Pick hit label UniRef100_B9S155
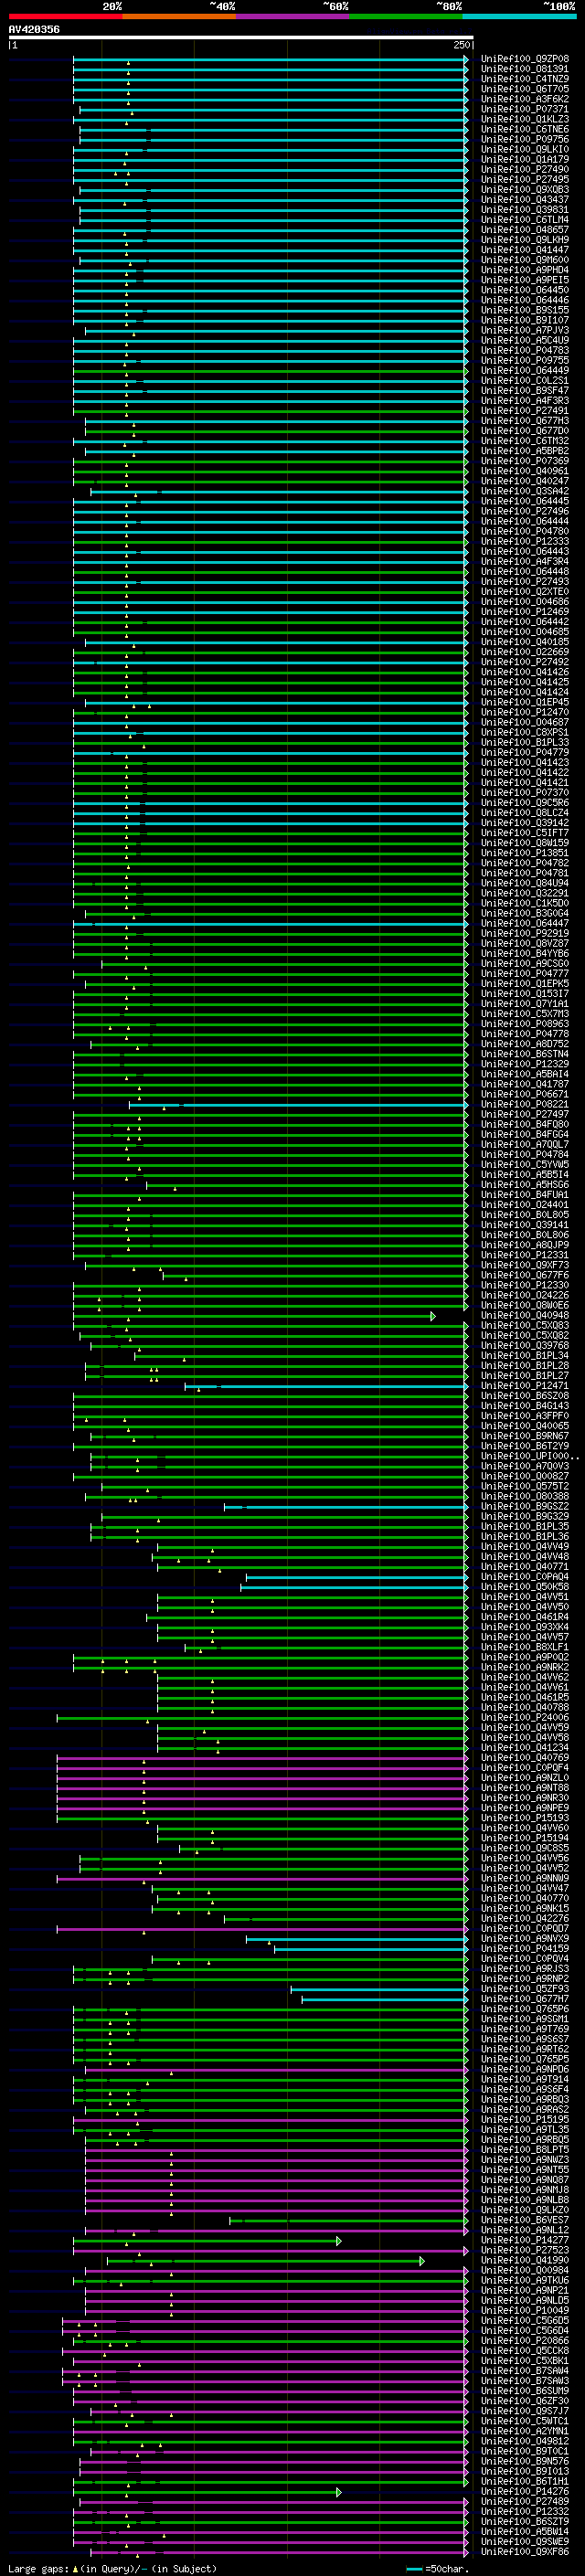The image size is (585, 2576). point(525,310)
